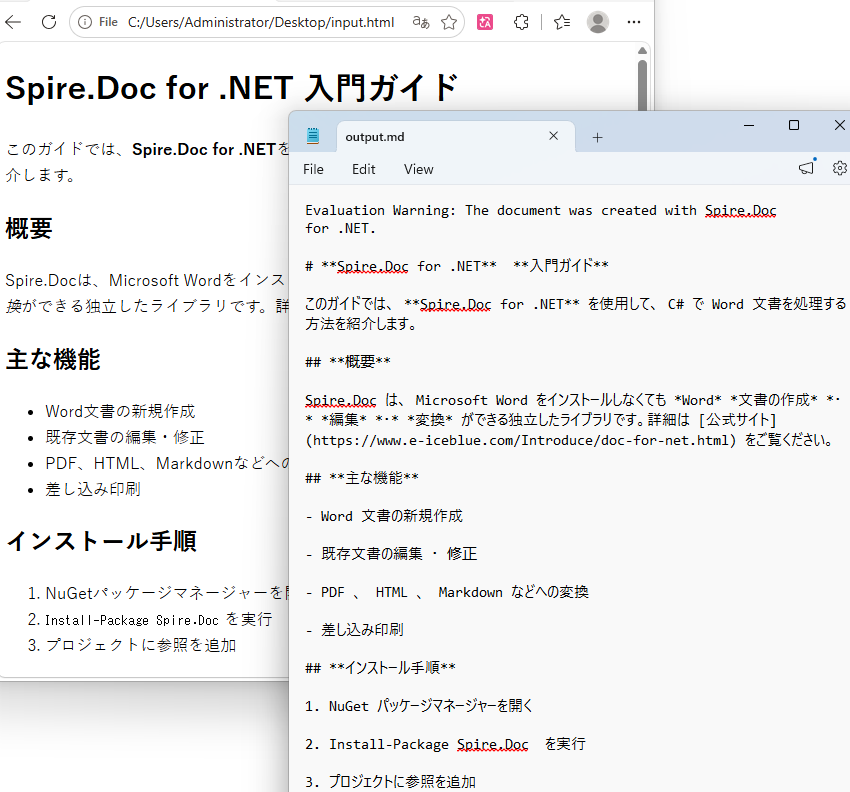Click the 'Spire.Doc for .NET 入門ガイド' page title

(232, 88)
